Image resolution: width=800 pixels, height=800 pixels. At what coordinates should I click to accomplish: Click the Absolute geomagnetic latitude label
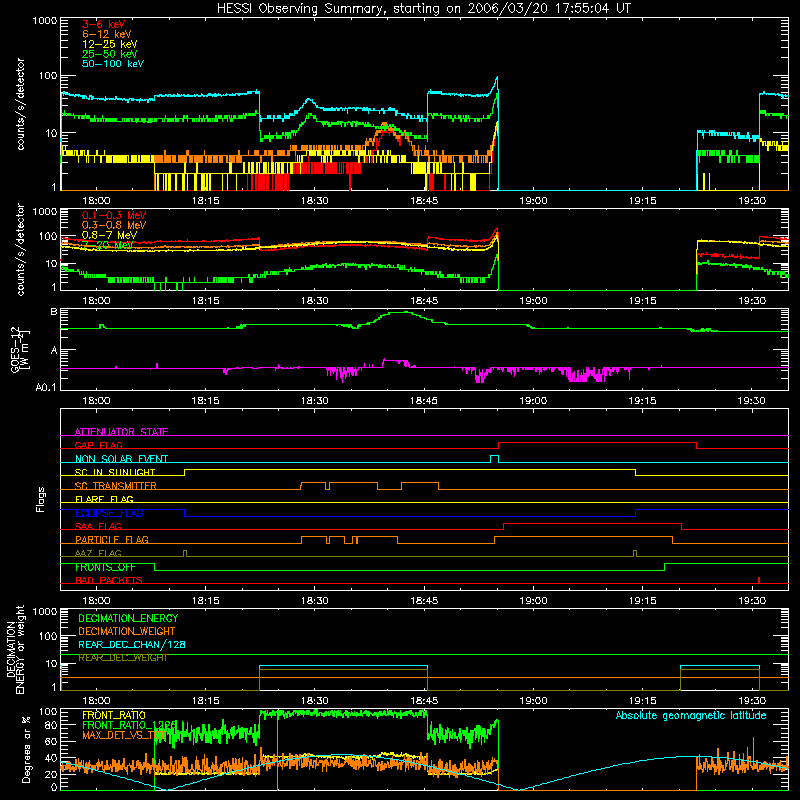[x=691, y=715]
